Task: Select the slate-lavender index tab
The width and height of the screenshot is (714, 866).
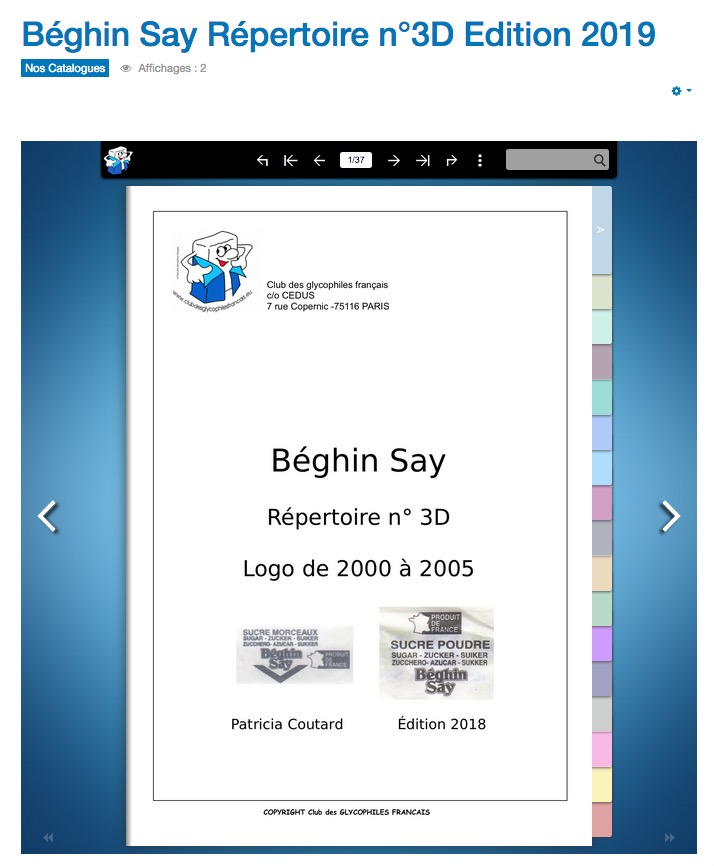Action: pos(601,679)
